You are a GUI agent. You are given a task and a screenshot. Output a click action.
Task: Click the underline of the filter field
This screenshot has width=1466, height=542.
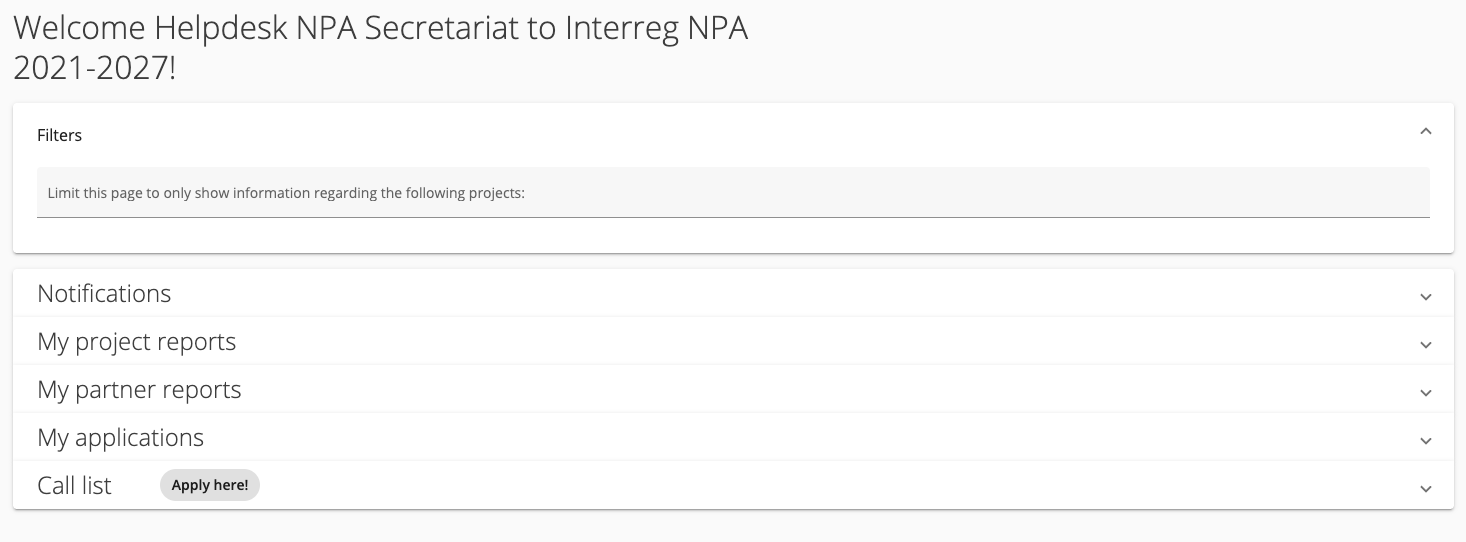pyautogui.click(x=733, y=217)
